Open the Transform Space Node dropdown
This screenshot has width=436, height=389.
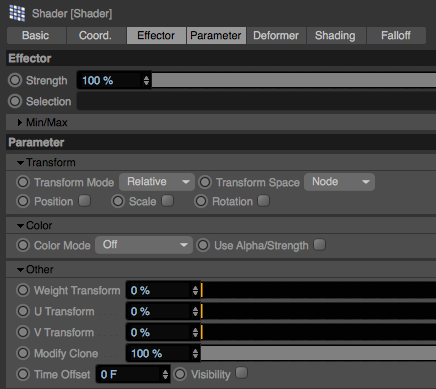coord(339,182)
